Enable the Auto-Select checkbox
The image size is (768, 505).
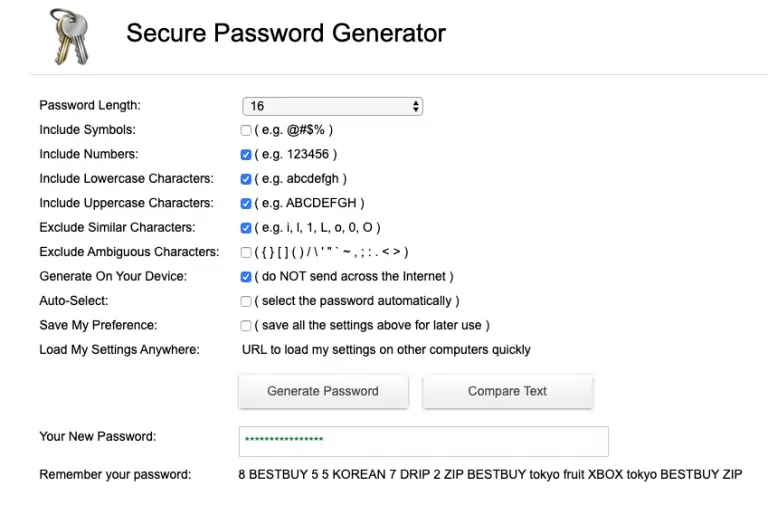(x=246, y=302)
